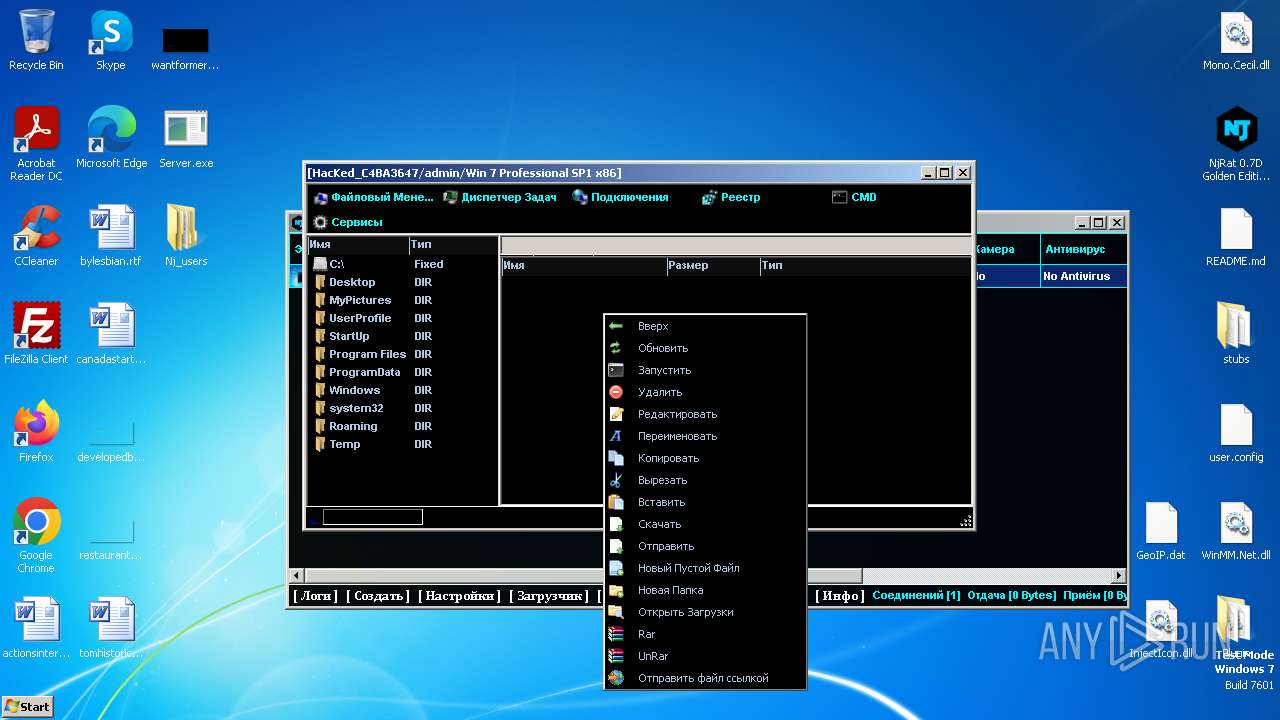
Task: Choose Новая Папка menu entry
Action: (x=670, y=590)
